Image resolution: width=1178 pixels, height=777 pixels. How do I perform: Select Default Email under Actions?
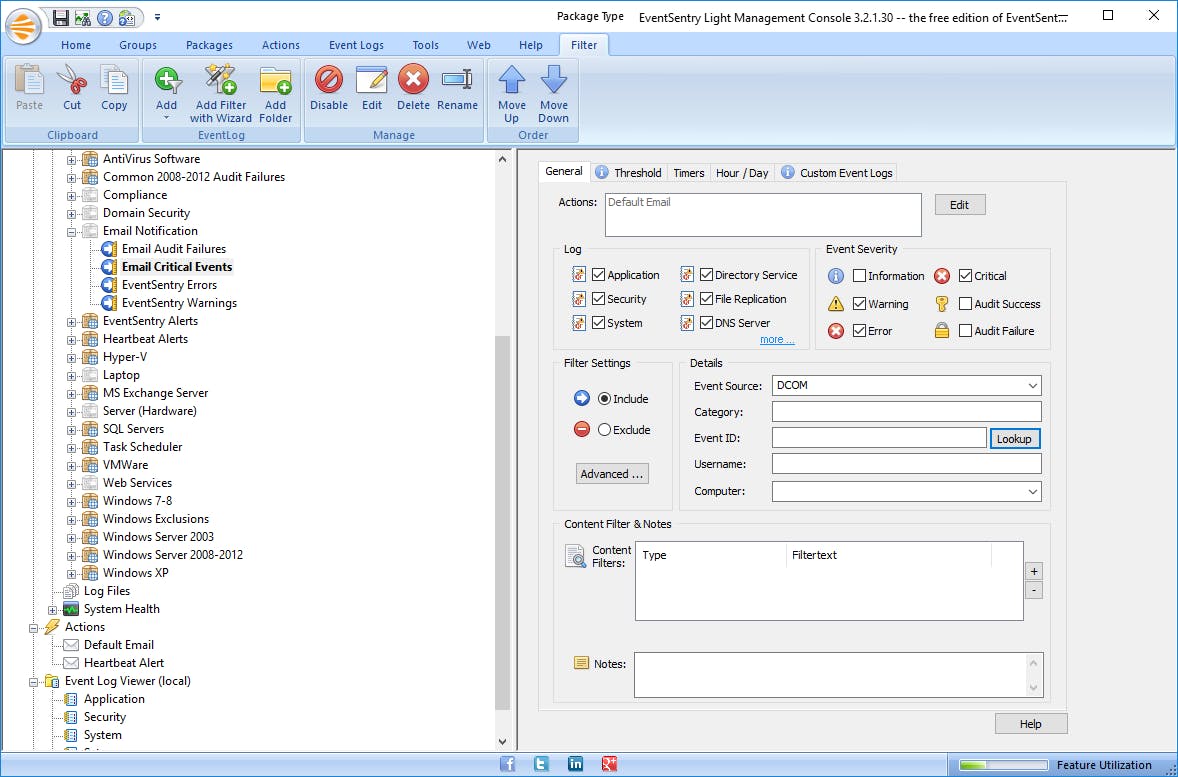(x=119, y=645)
